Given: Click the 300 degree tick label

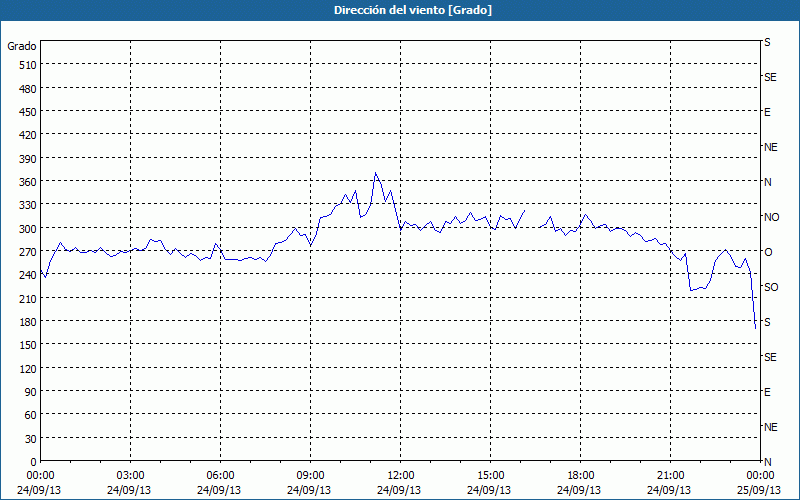Looking at the screenshot, I should 29,229.
